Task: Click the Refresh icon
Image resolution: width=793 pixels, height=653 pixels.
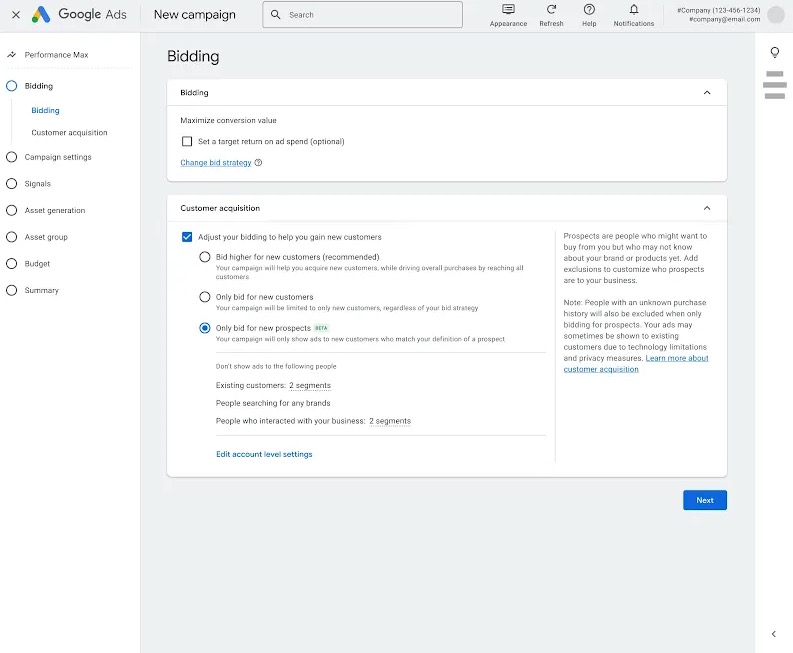Action: (551, 10)
